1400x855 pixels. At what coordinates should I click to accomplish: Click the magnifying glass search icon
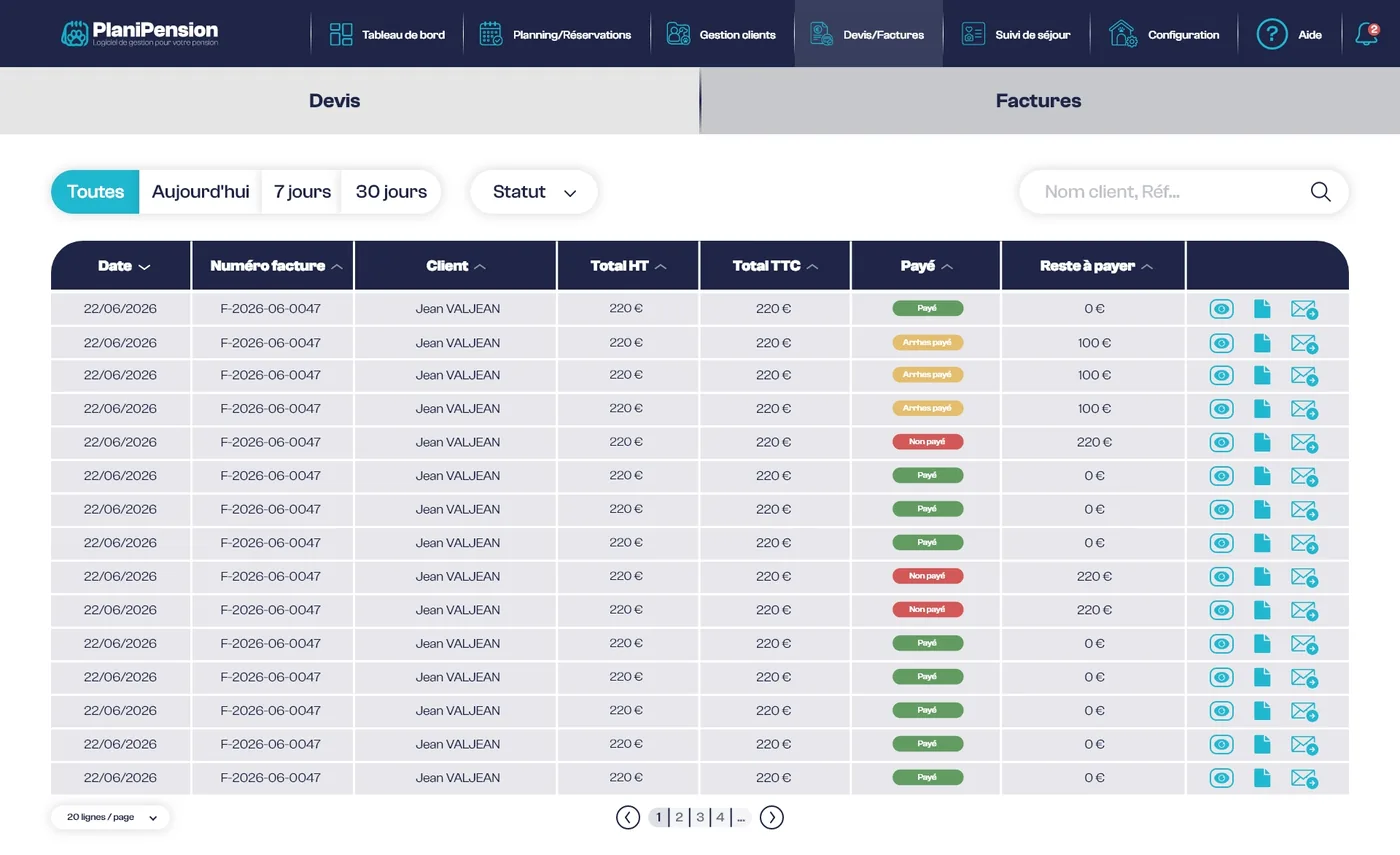(x=1321, y=192)
